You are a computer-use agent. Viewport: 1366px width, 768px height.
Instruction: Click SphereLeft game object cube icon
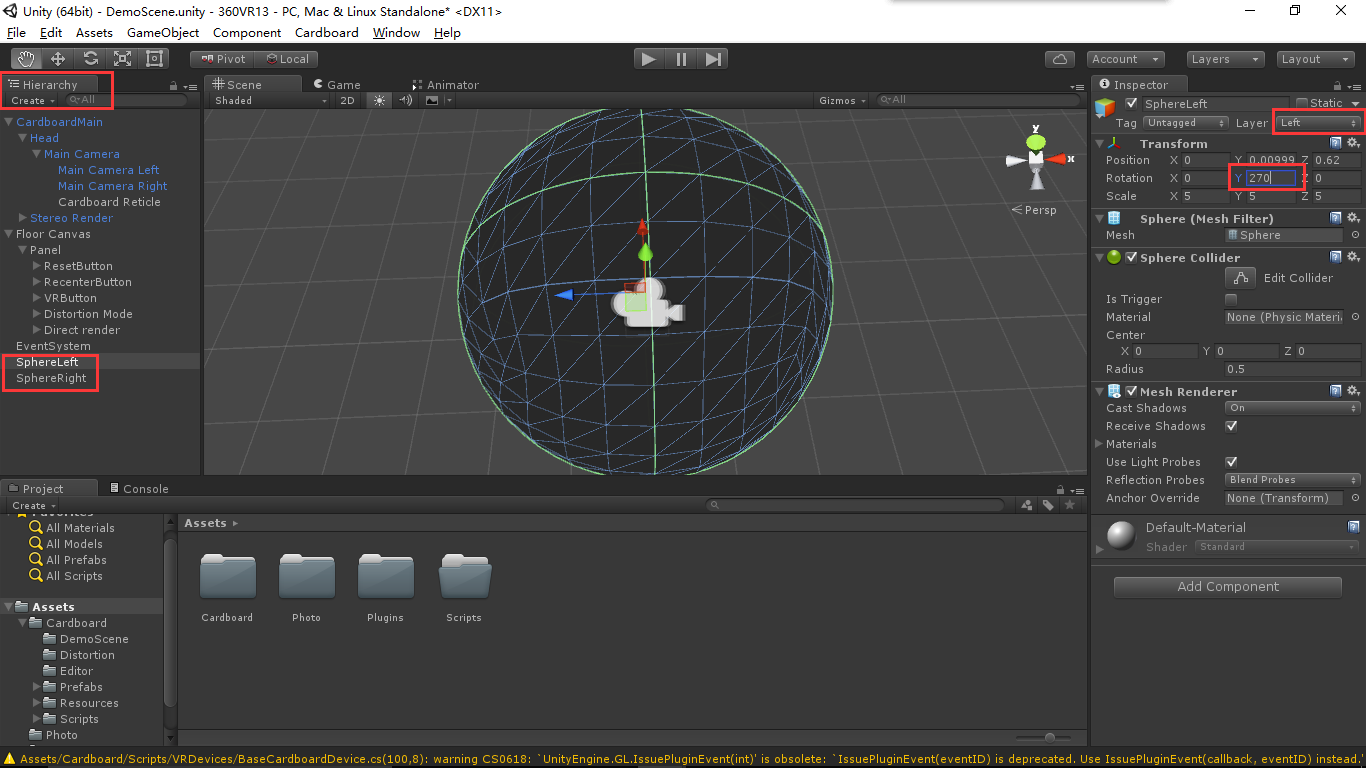(x=1105, y=106)
